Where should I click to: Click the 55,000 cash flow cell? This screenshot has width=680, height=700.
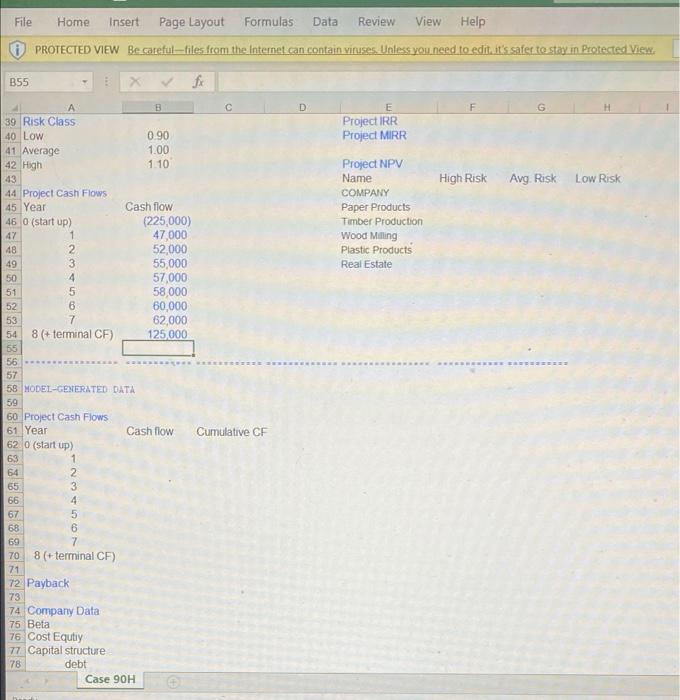pyautogui.click(x=170, y=264)
